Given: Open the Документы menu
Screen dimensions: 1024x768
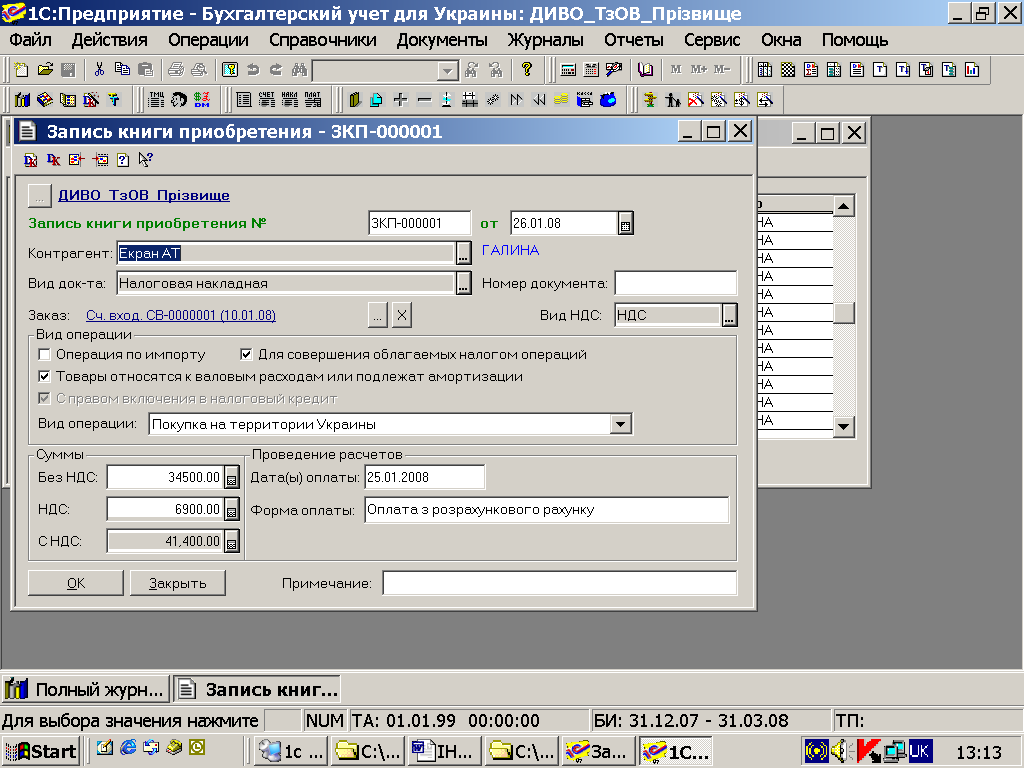Looking at the screenshot, I should [x=442, y=40].
